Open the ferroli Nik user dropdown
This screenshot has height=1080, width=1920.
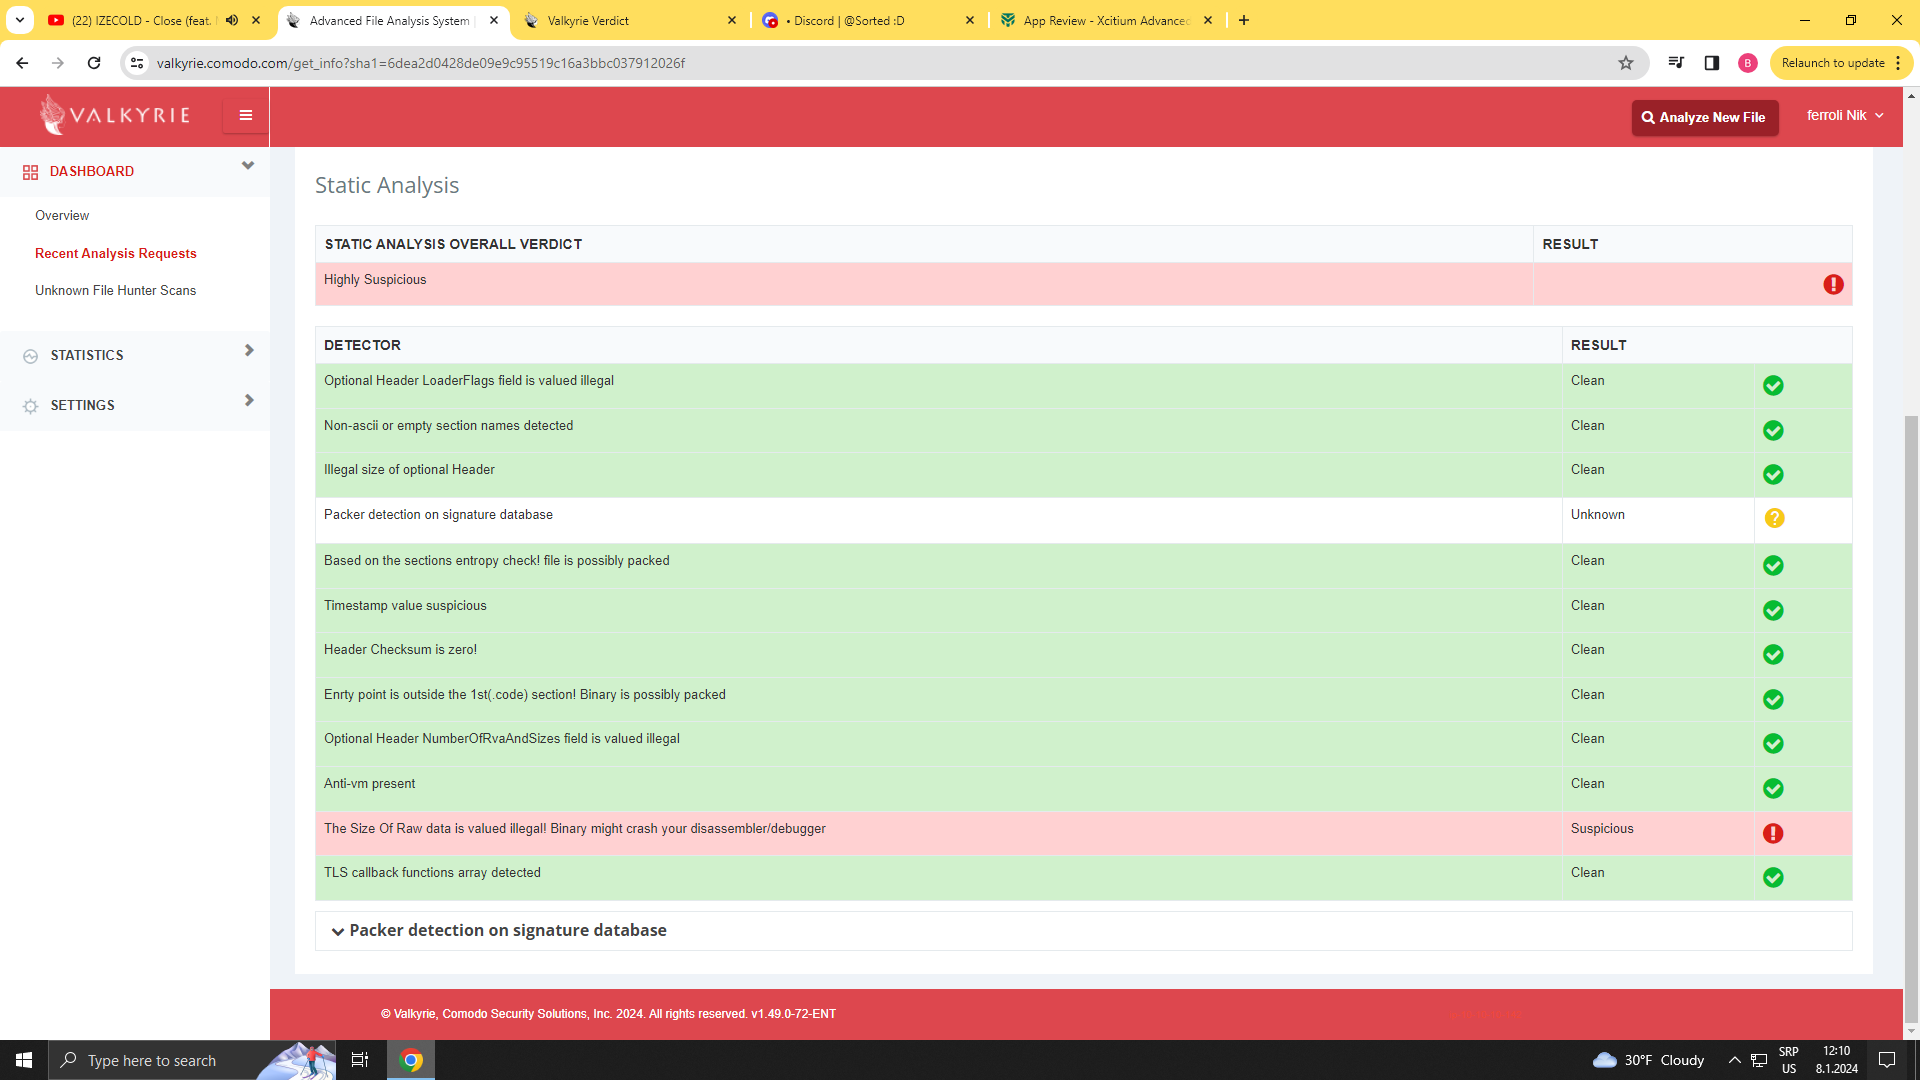click(x=1844, y=116)
